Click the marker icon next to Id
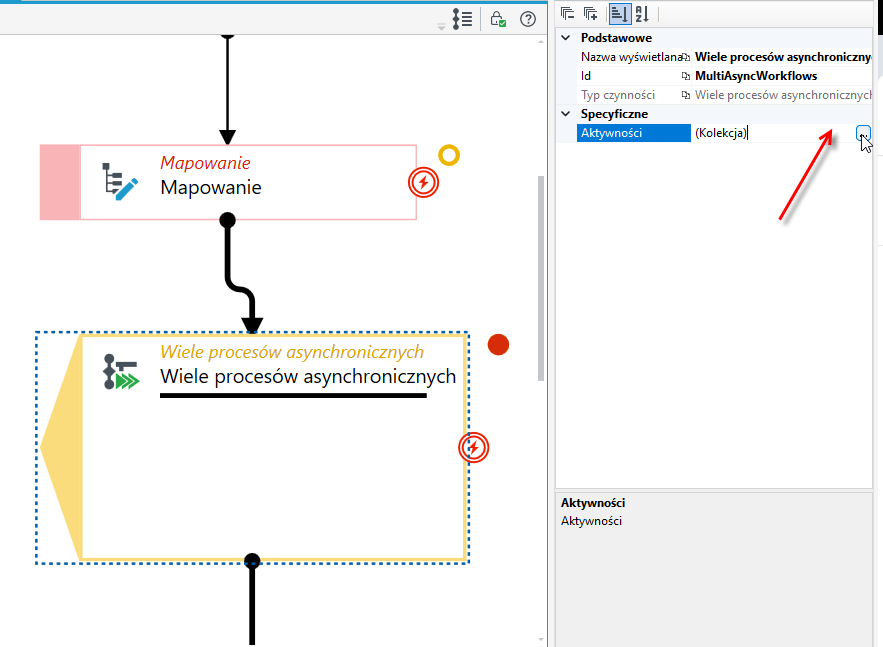This screenshot has height=647, width=883. 685,76
